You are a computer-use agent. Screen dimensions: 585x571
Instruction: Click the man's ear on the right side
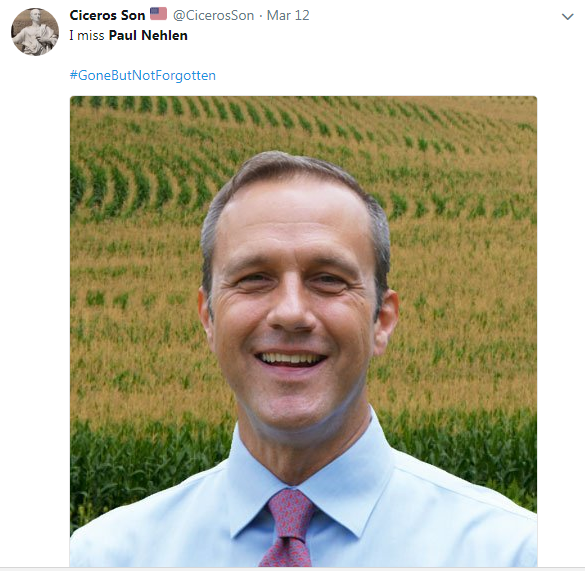pos(386,321)
